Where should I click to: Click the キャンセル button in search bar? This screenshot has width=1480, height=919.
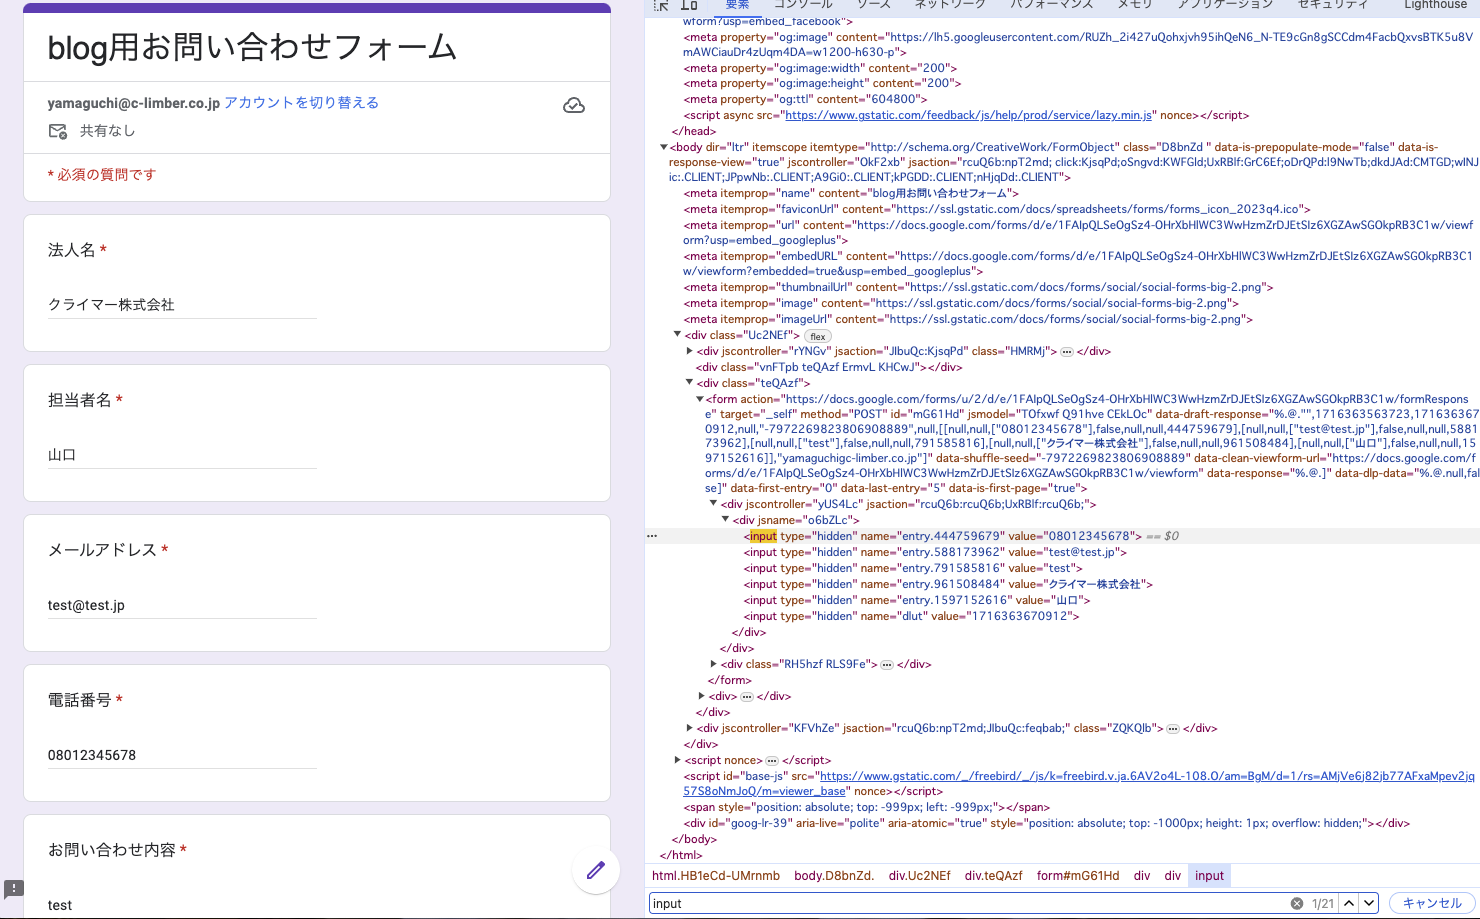click(x=1432, y=903)
